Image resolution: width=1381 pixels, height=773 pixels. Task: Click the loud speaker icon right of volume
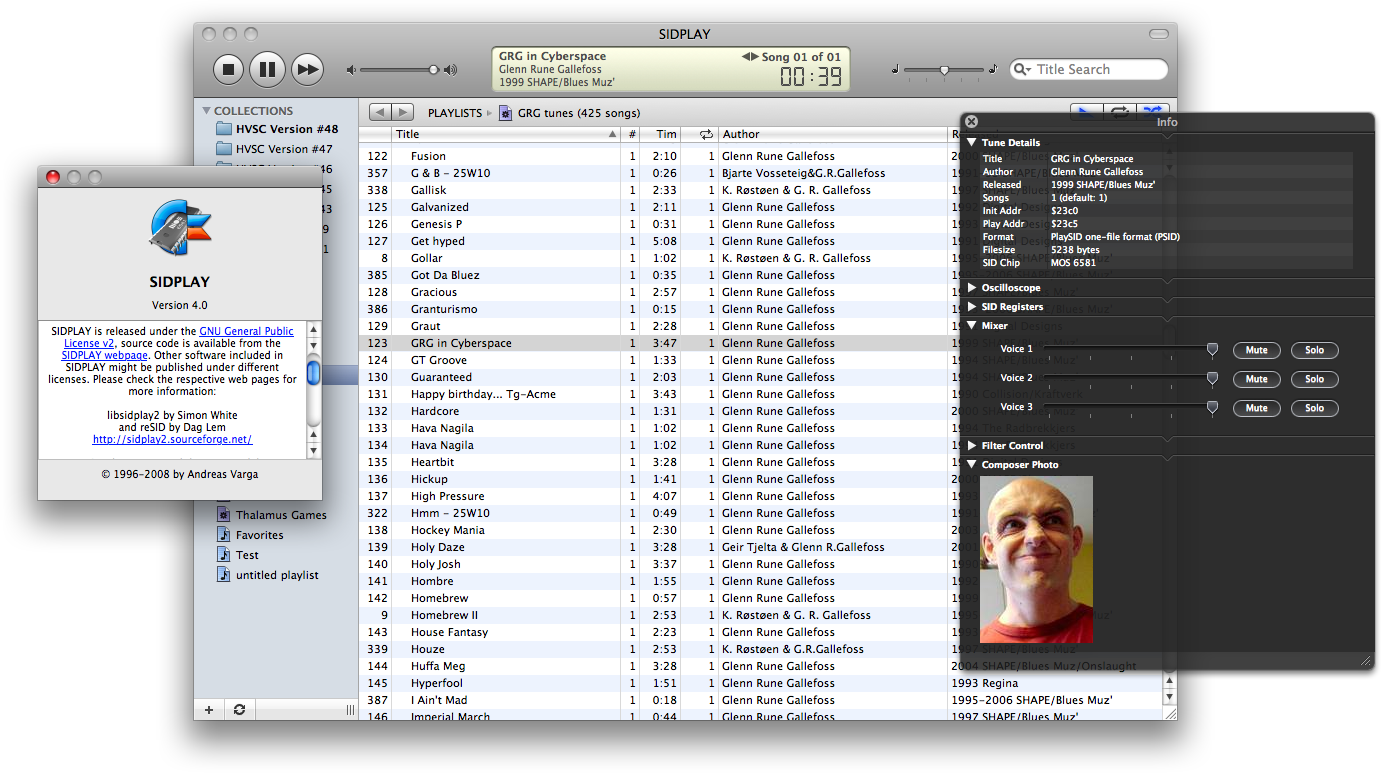click(451, 70)
